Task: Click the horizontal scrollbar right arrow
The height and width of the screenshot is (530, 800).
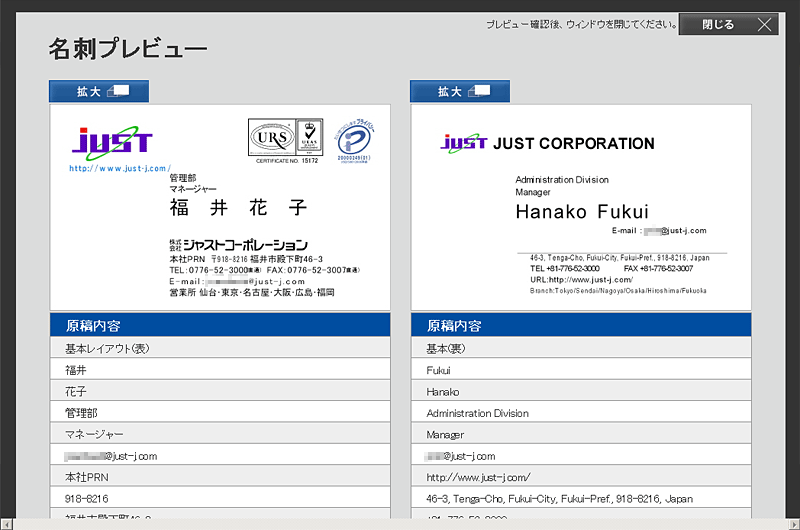Action: (794, 524)
